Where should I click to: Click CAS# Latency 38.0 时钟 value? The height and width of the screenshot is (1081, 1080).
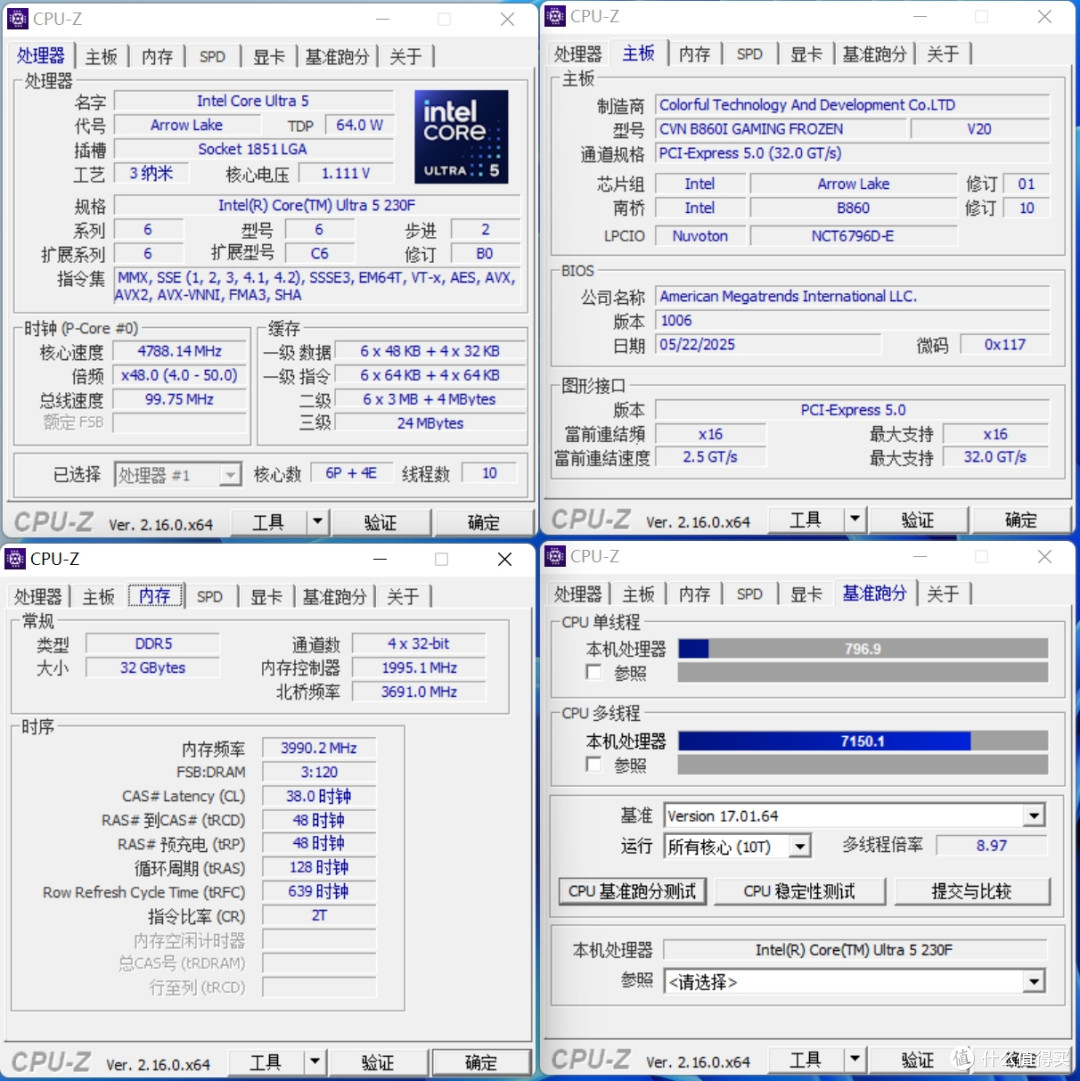(x=319, y=796)
